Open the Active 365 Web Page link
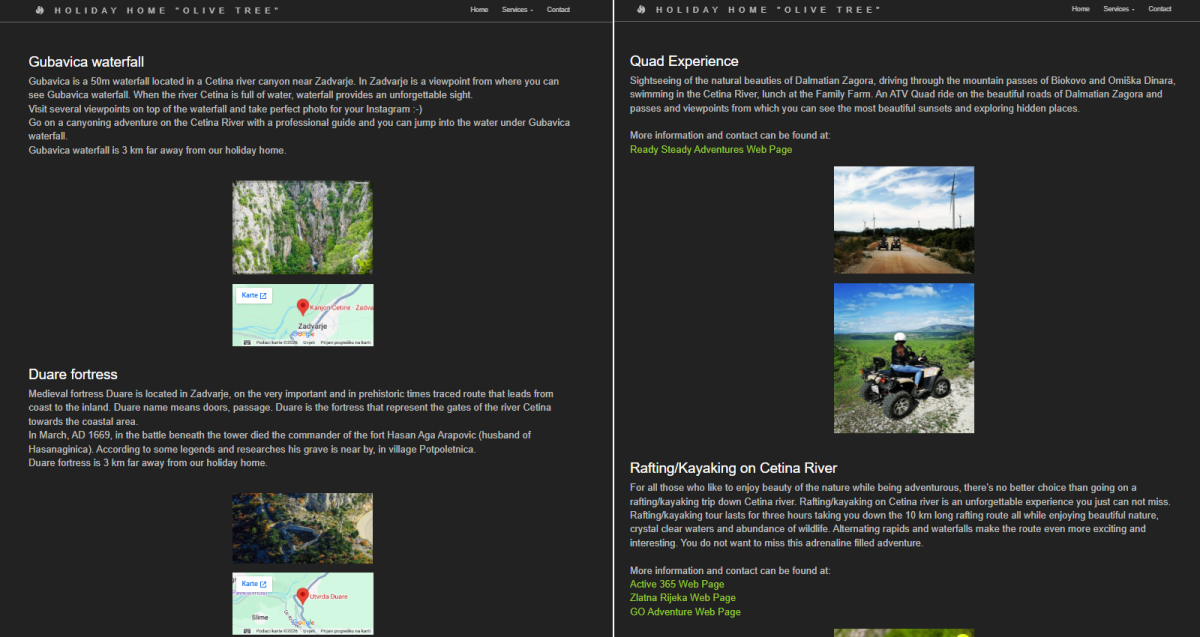Image resolution: width=1200 pixels, height=637 pixels. 677,584
